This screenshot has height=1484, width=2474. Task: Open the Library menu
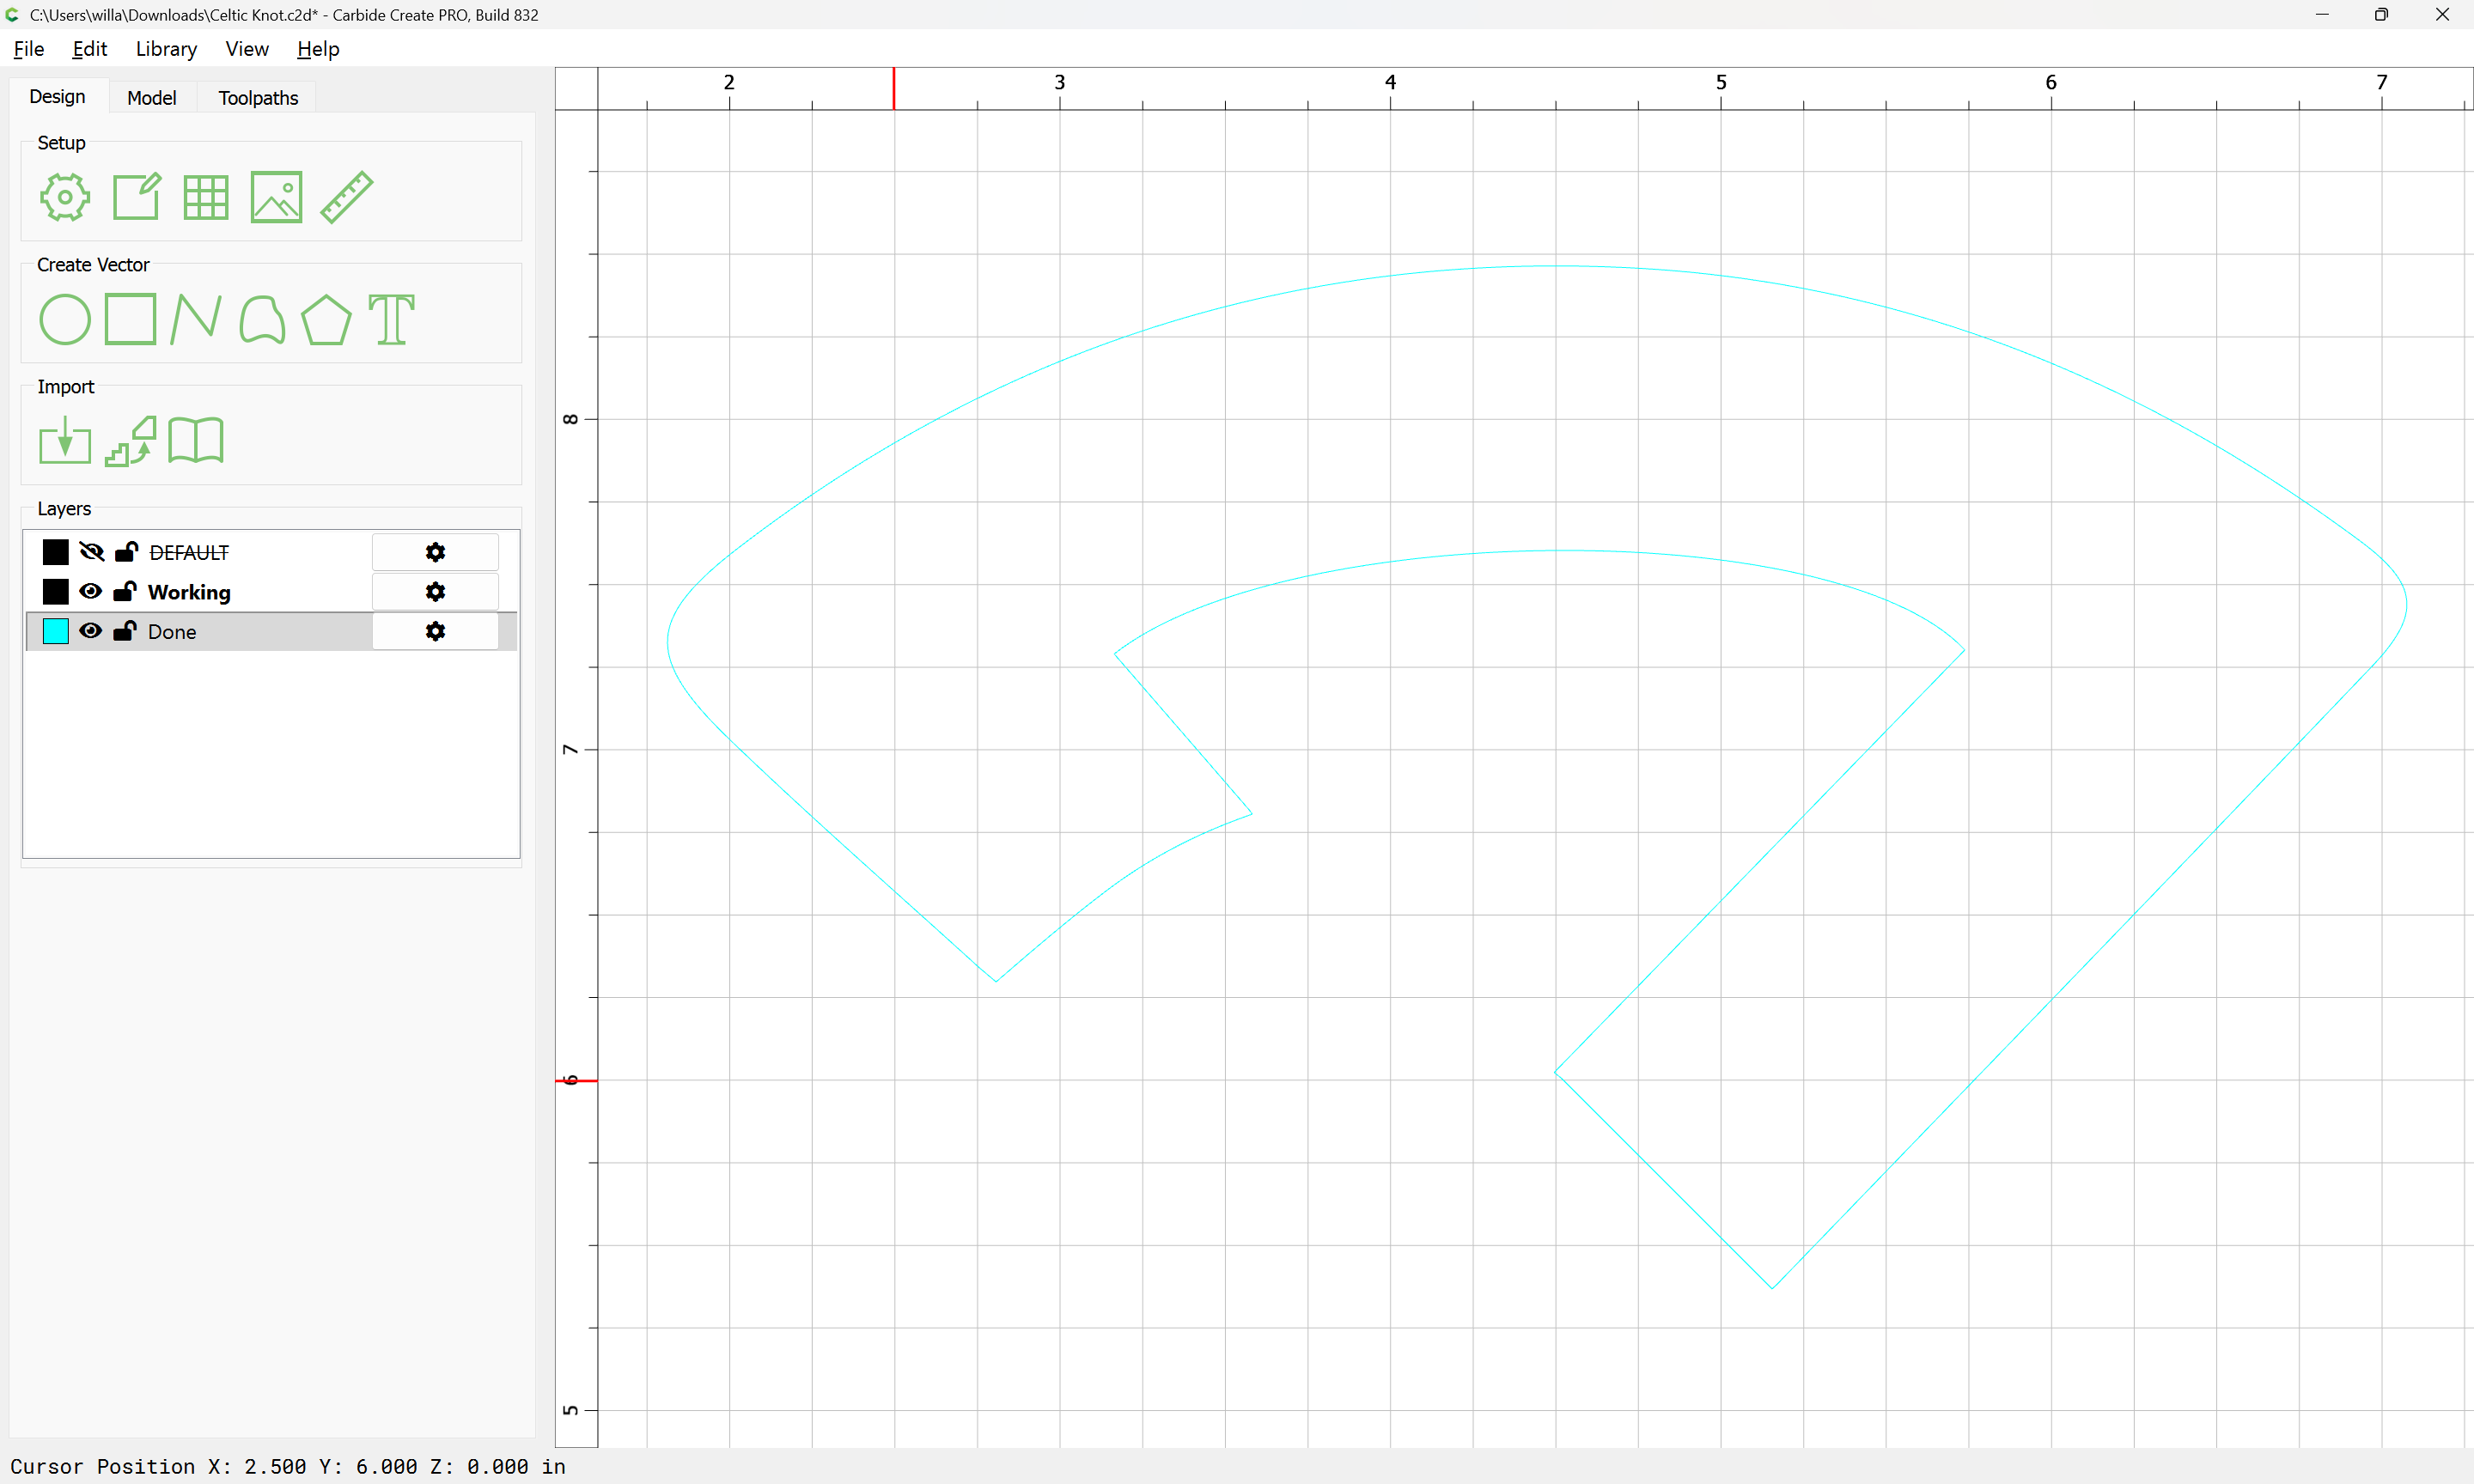pos(166,49)
